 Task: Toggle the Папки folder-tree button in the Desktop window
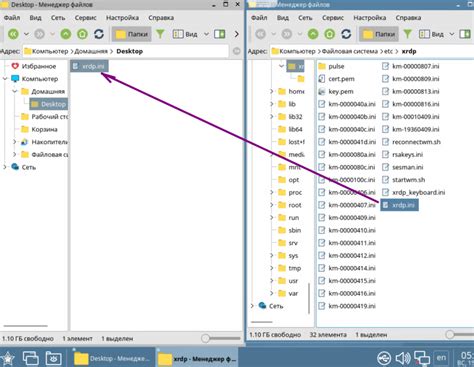coord(131,34)
